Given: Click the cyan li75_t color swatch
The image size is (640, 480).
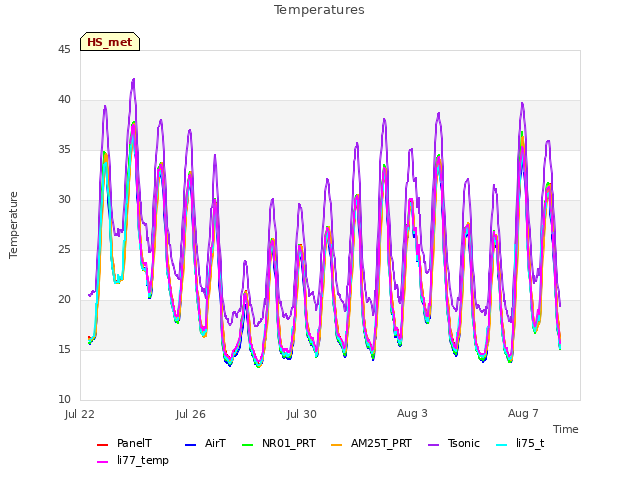Looking at the screenshot, I should [501, 444].
